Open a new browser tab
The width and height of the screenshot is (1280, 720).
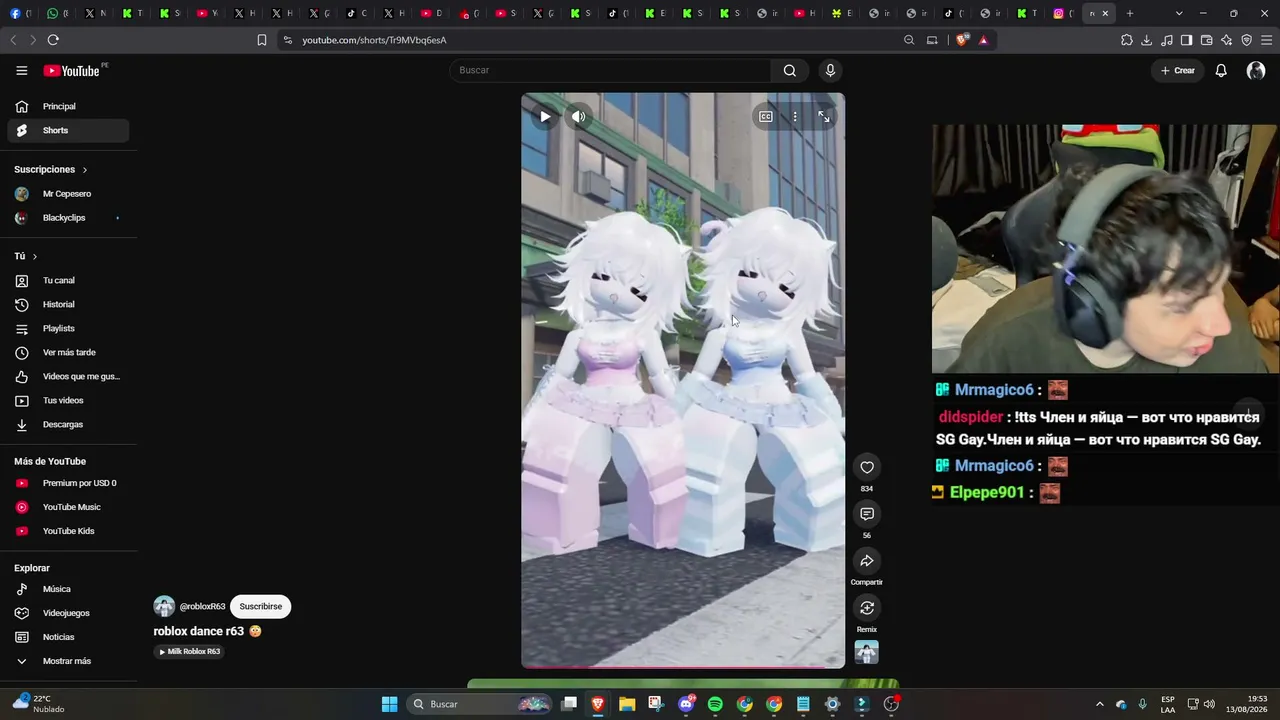point(1130,13)
